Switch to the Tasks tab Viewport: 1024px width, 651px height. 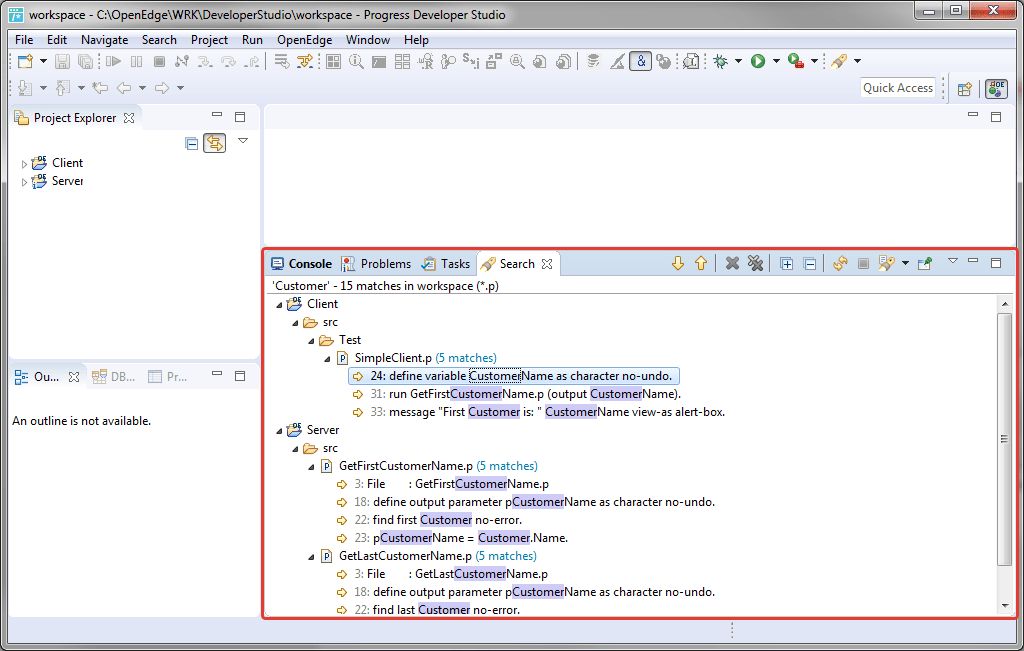tap(446, 264)
